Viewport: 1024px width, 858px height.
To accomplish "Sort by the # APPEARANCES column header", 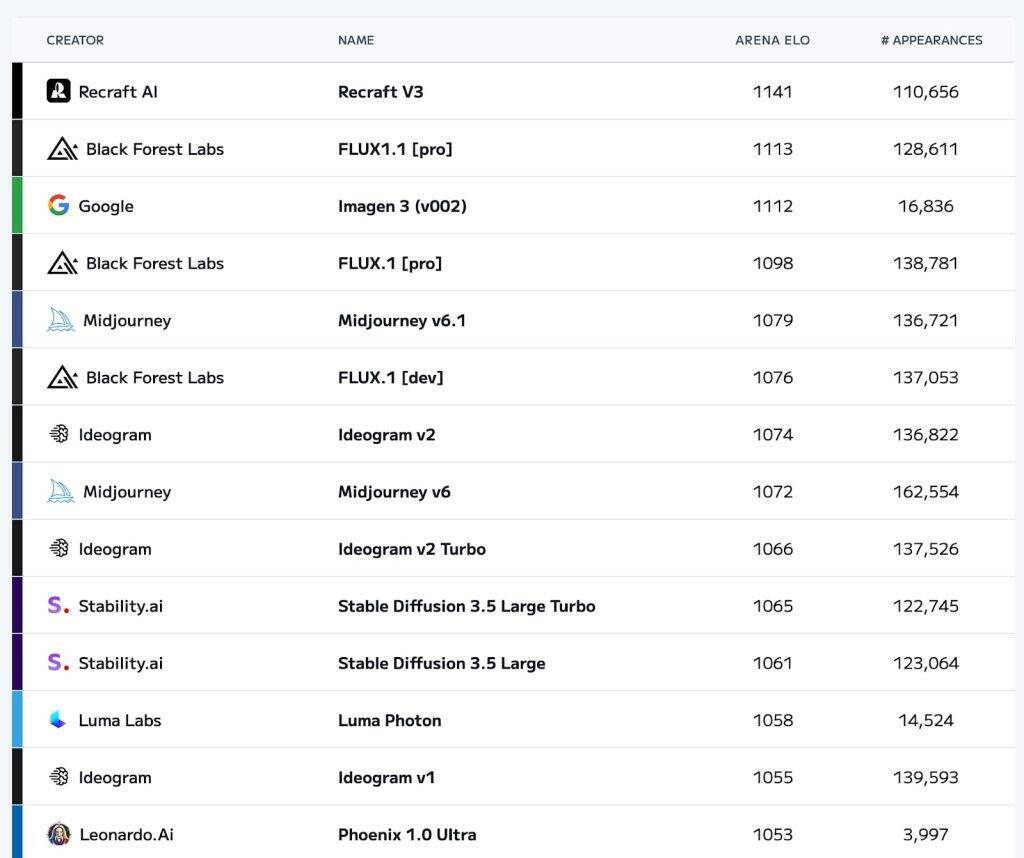I will click(931, 40).
